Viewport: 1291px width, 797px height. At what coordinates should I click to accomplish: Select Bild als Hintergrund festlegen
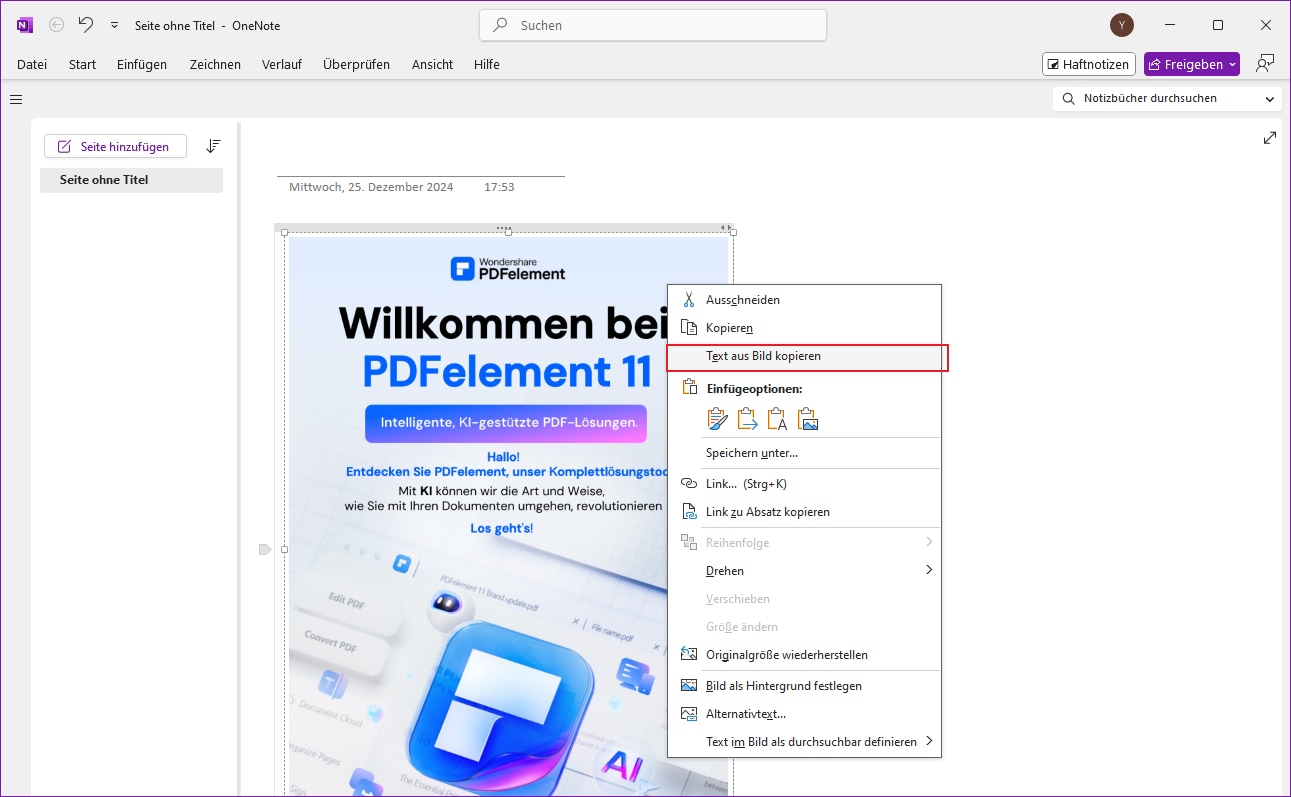point(804,686)
